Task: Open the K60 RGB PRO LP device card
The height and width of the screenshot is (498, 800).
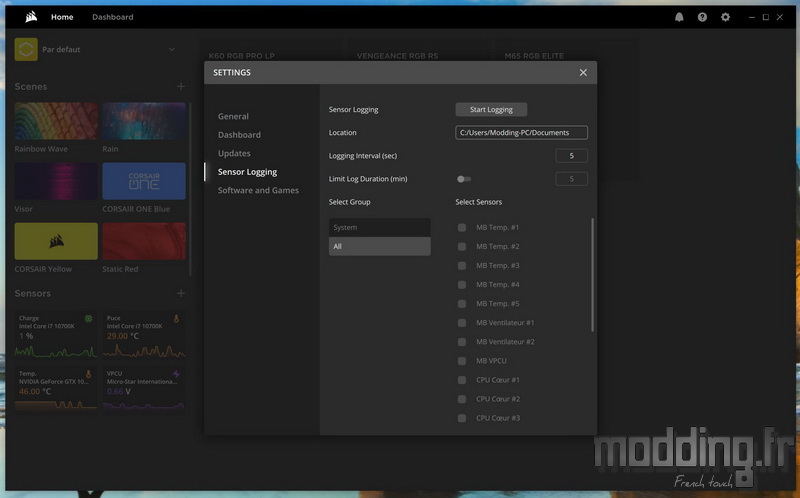Action: (242, 56)
